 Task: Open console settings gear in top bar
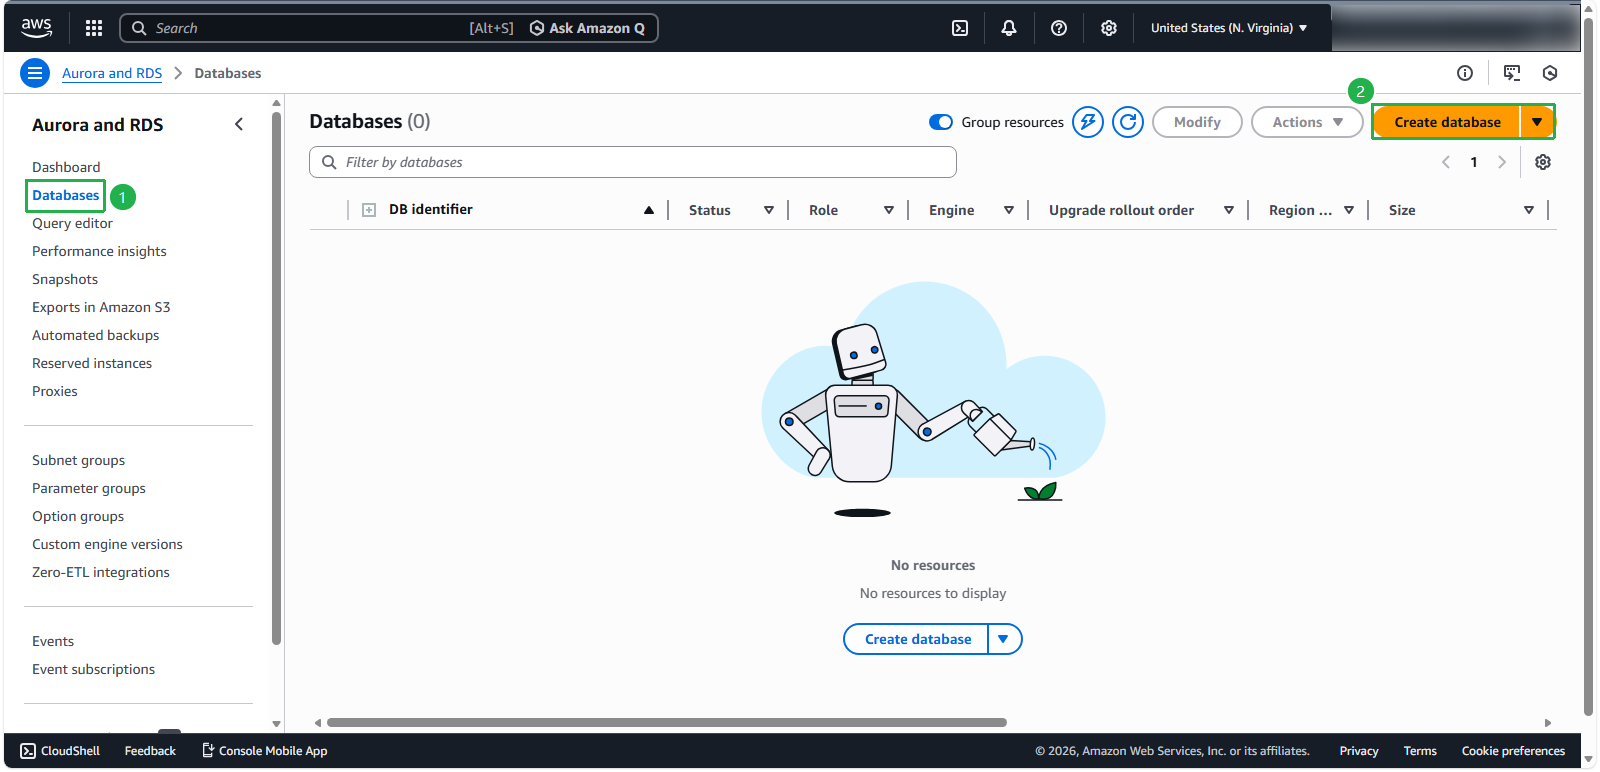click(x=1109, y=28)
